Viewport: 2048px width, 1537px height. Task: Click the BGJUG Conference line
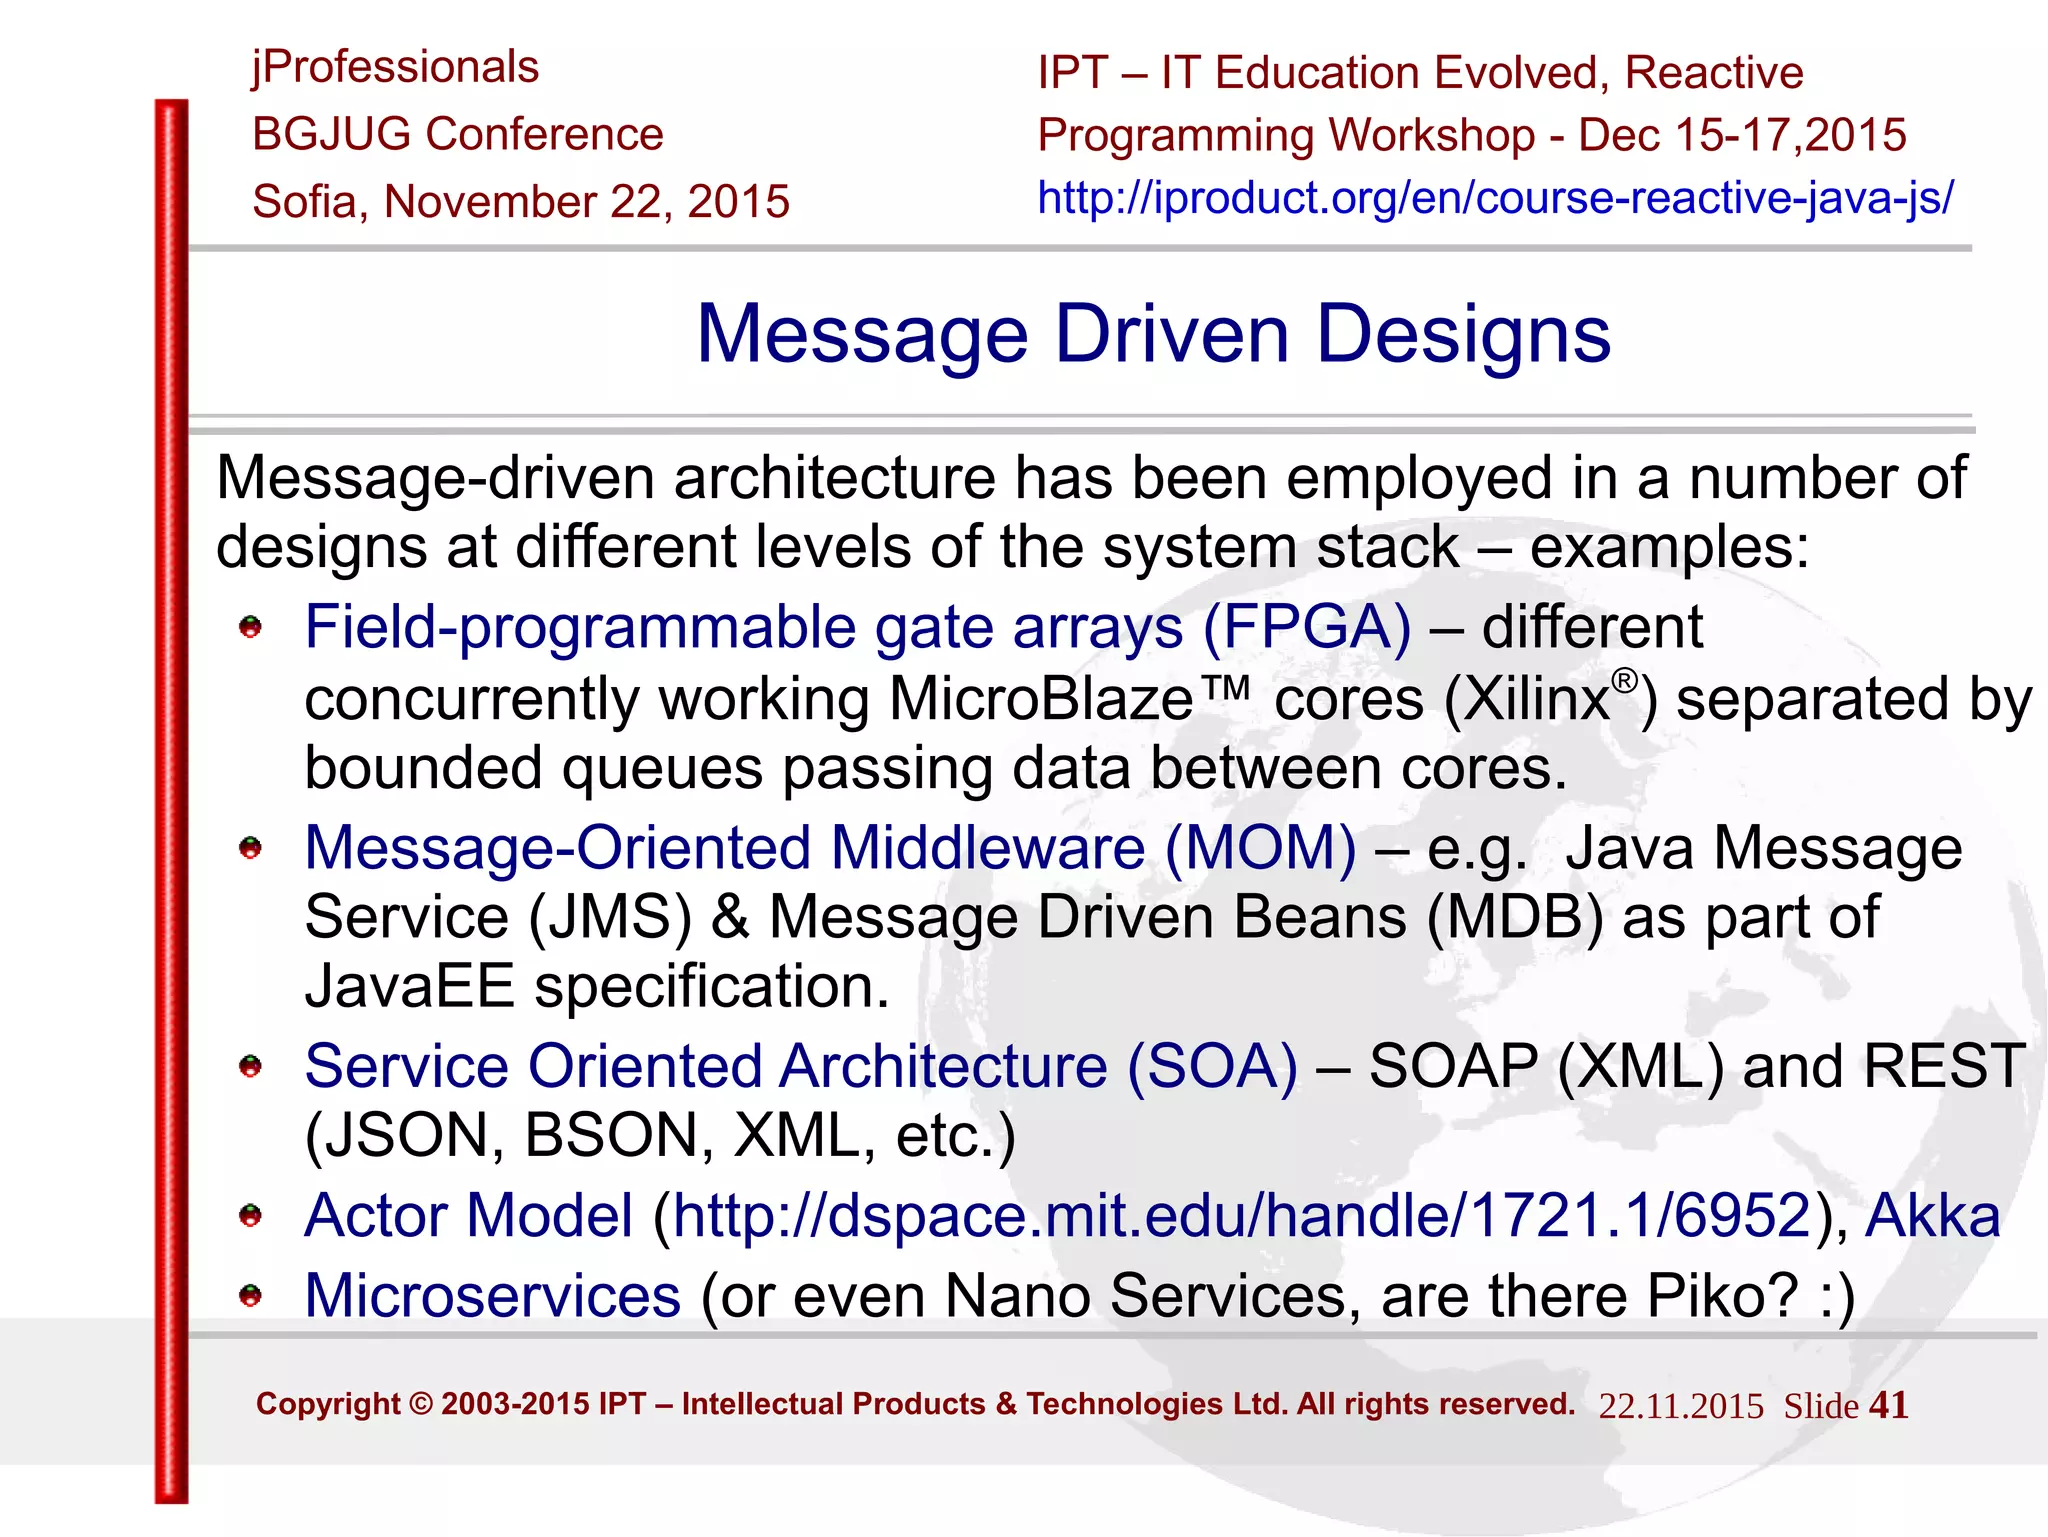pos(458,134)
